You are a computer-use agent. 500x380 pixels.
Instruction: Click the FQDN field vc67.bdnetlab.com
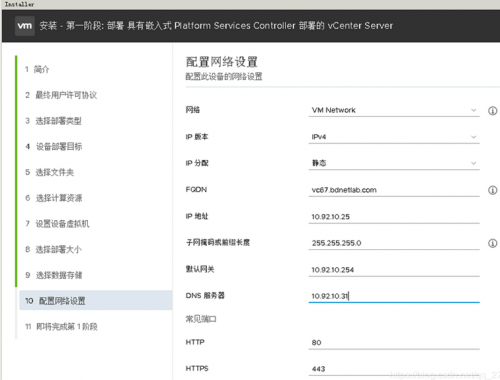(x=394, y=190)
